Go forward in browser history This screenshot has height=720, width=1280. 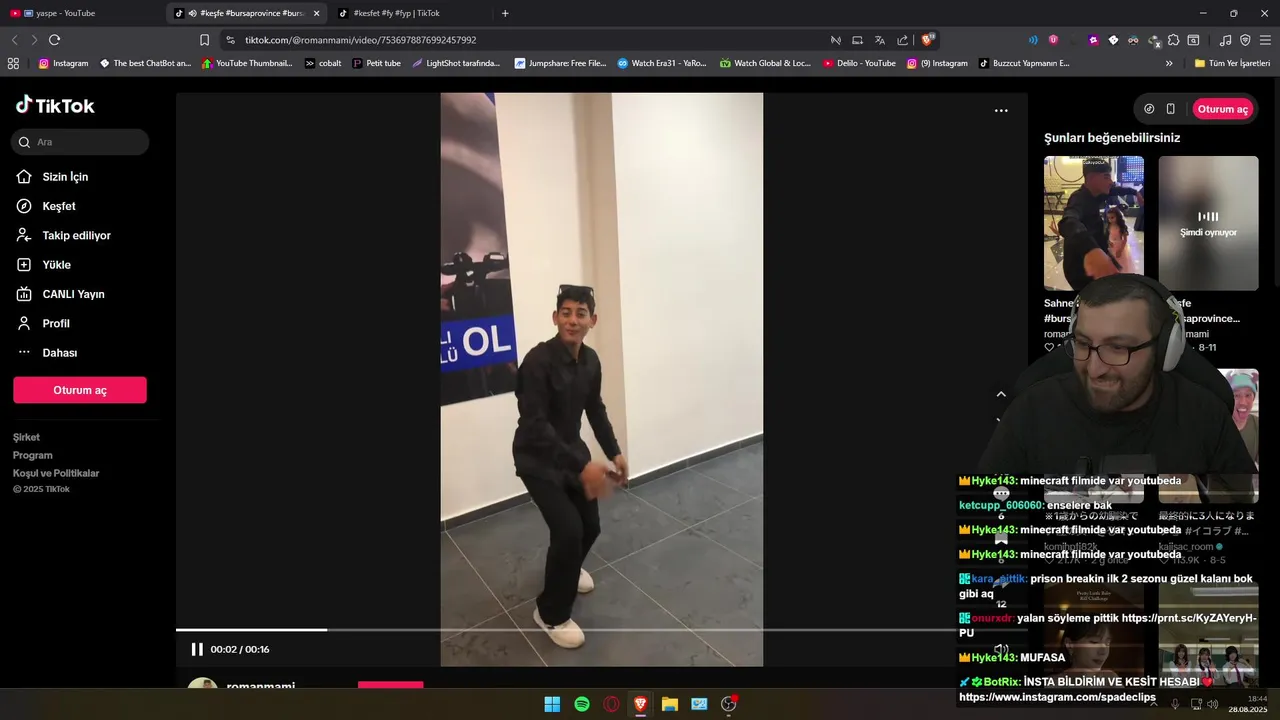click(34, 40)
